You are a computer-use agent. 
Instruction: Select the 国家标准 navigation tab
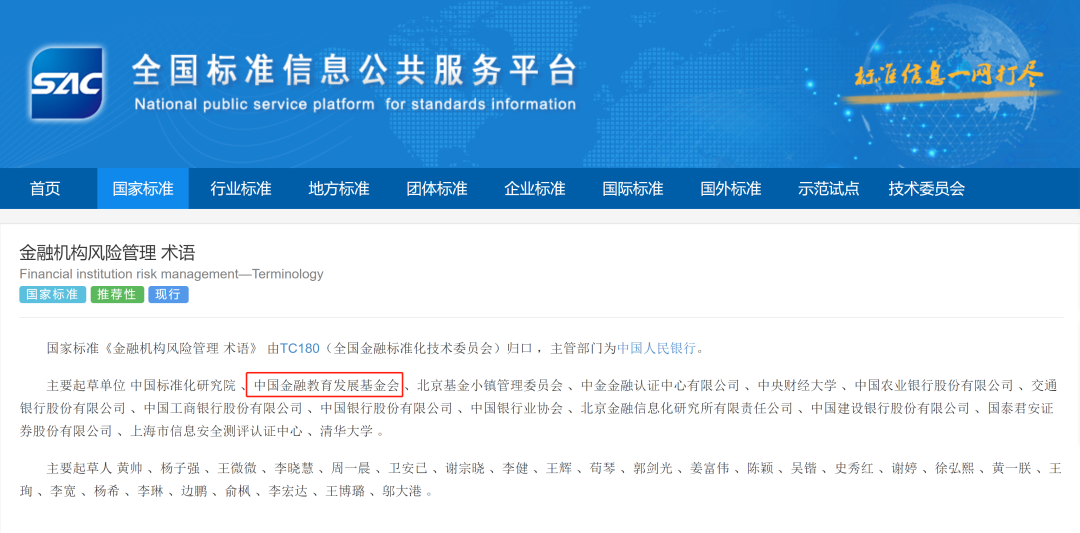(143, 189)
